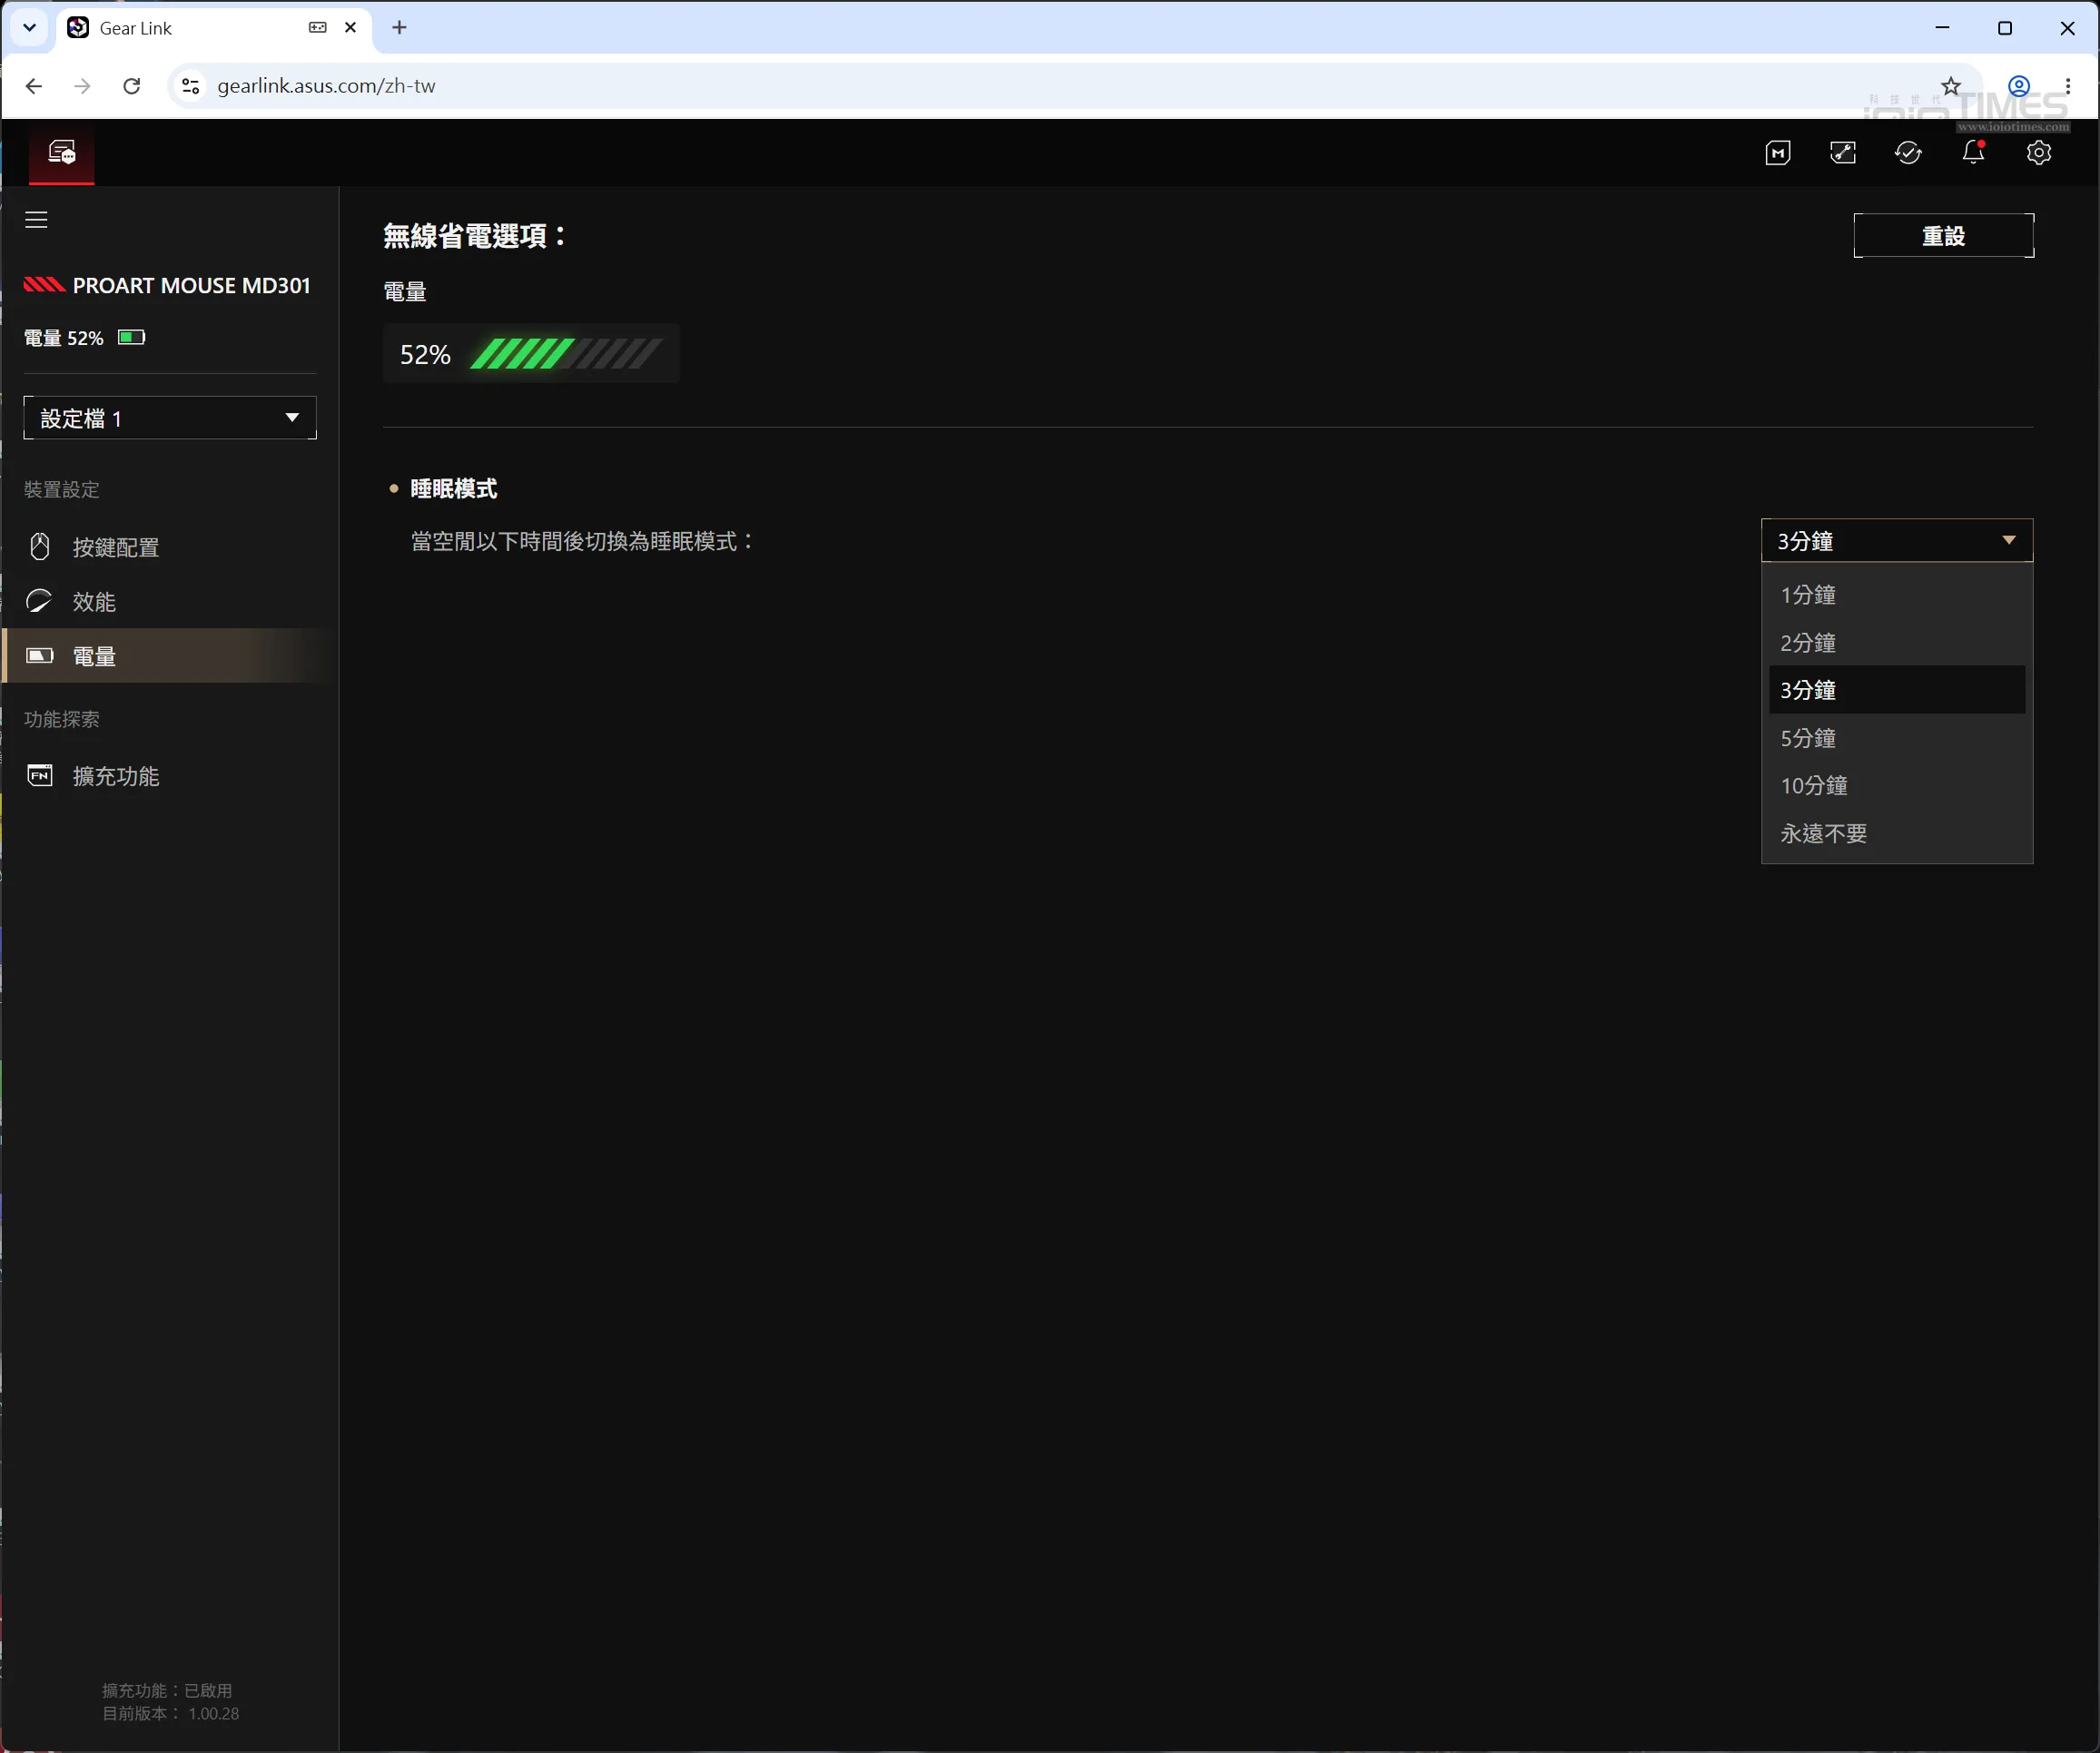The height and width of the screenshot is (1753, 2100).
Task: Select 10分鐘 sleep option
Action: [x=1897, y=786]
